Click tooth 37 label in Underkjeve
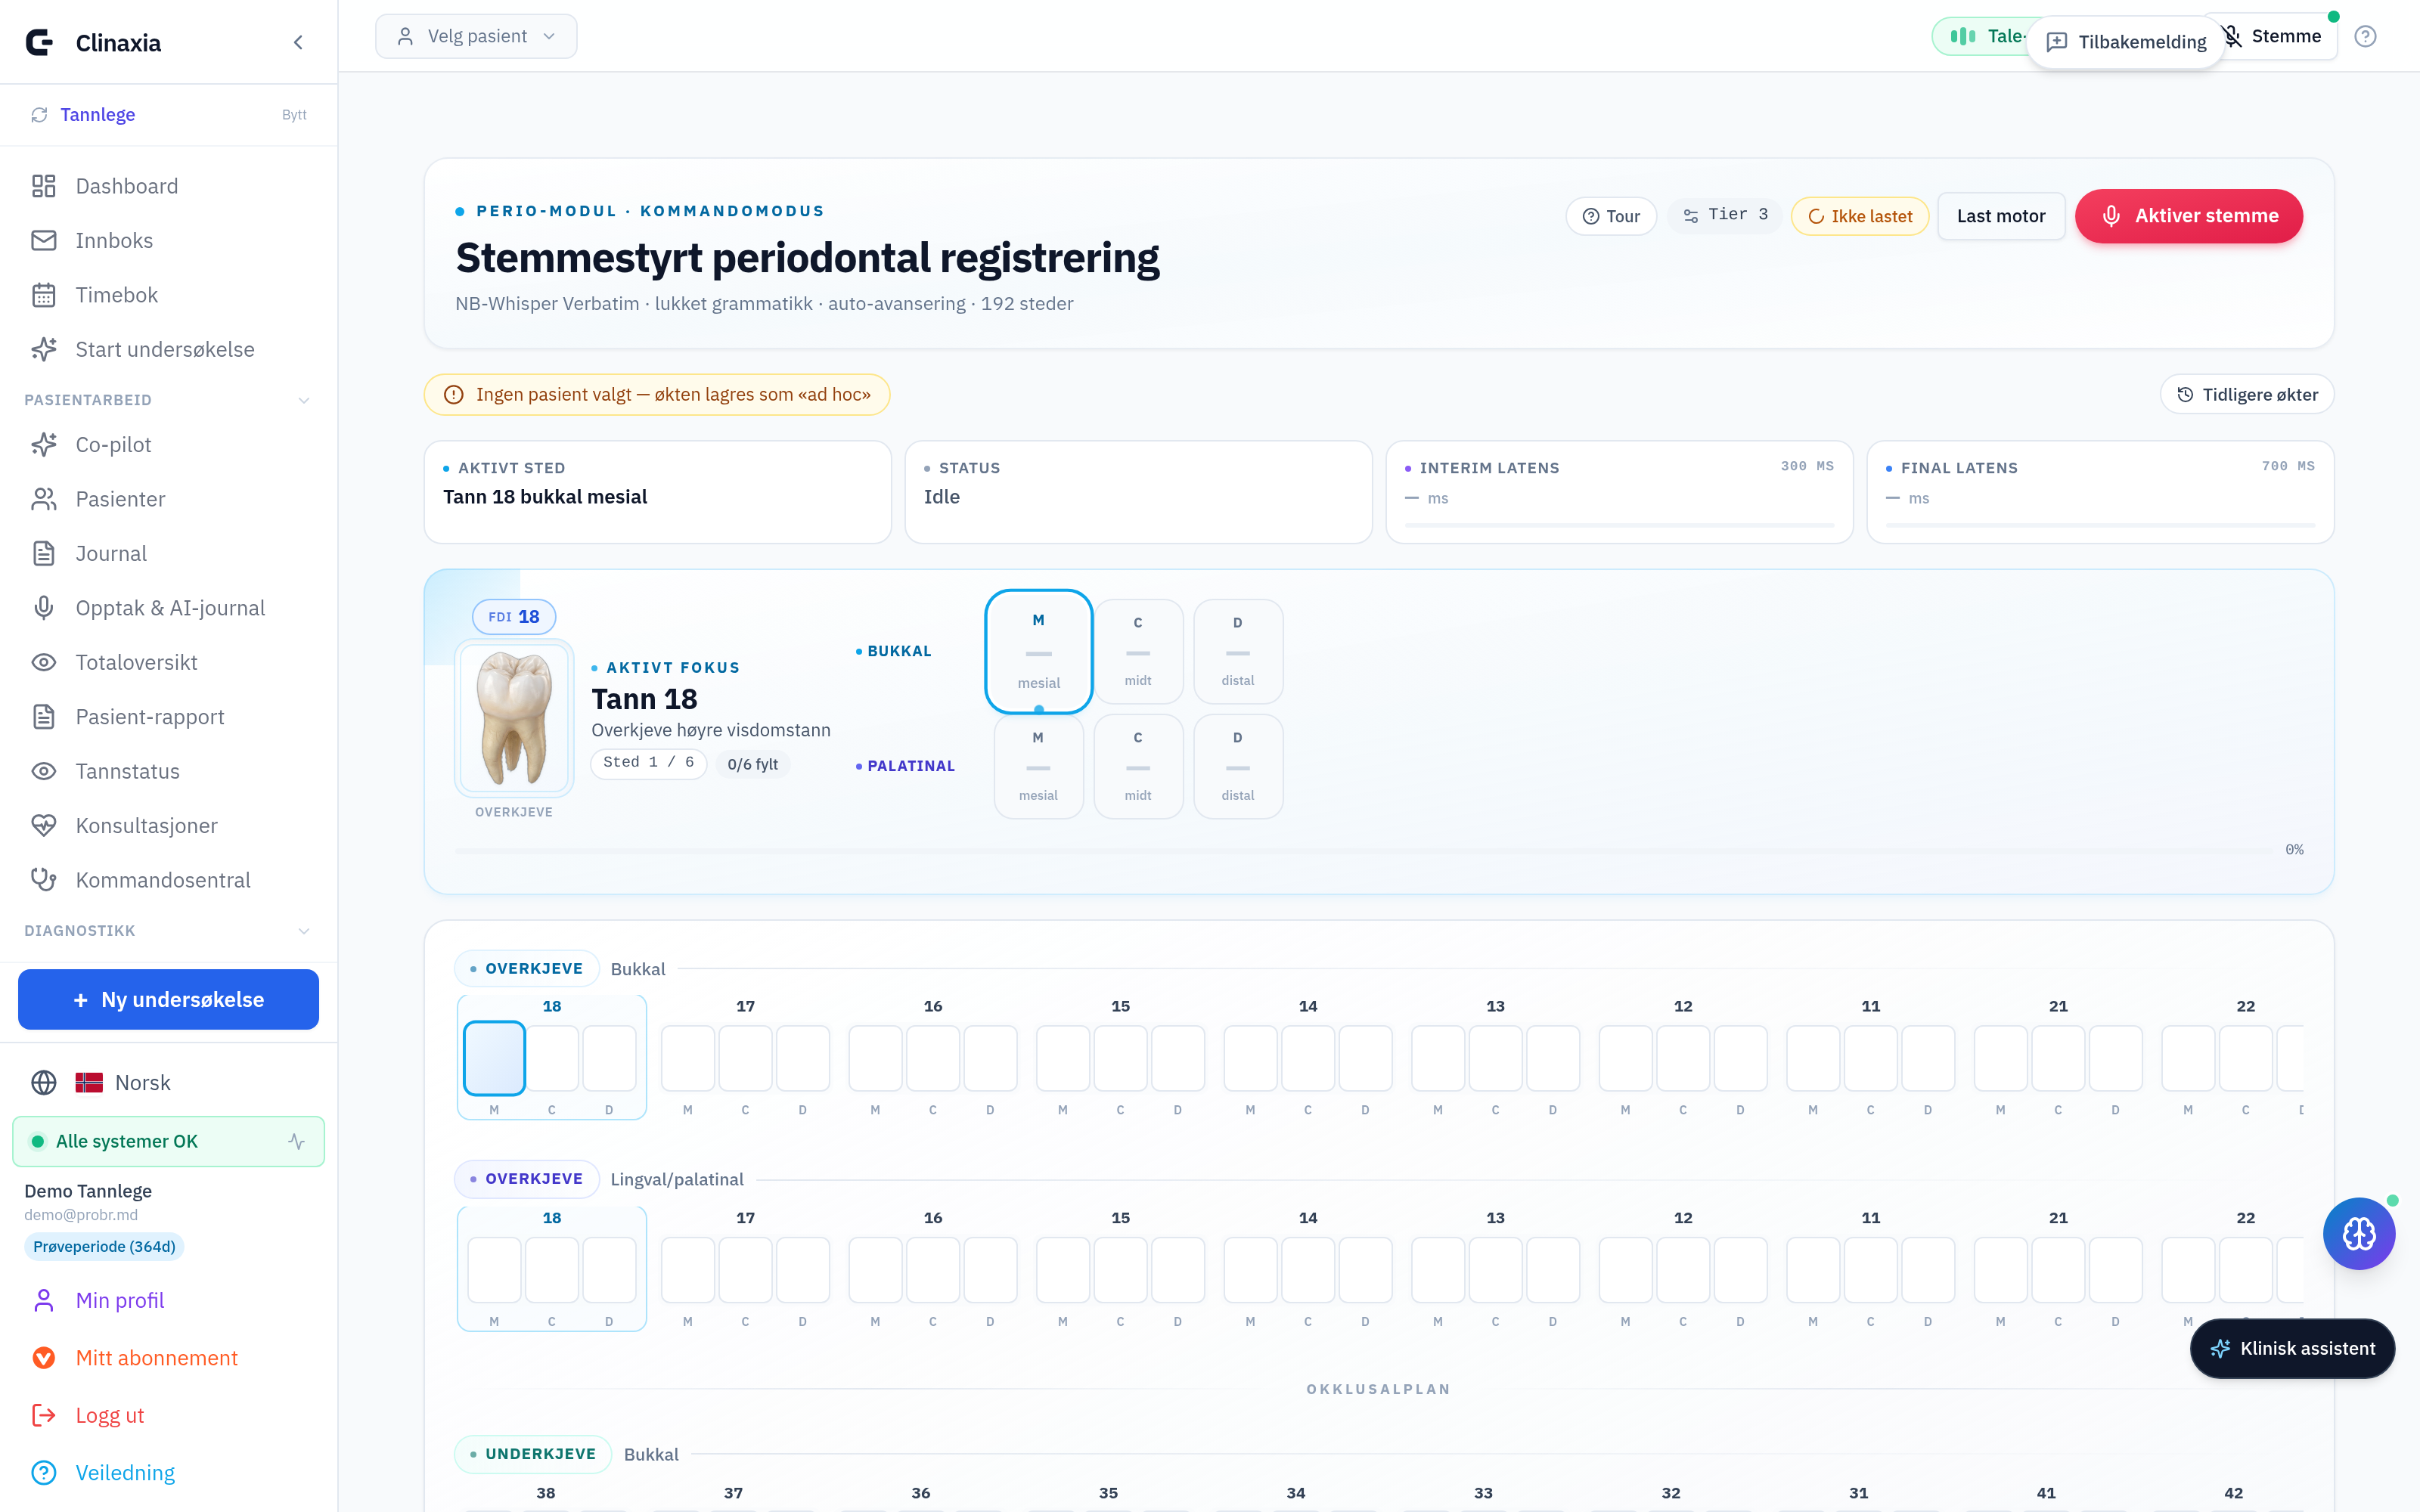 pos(733,1493)
